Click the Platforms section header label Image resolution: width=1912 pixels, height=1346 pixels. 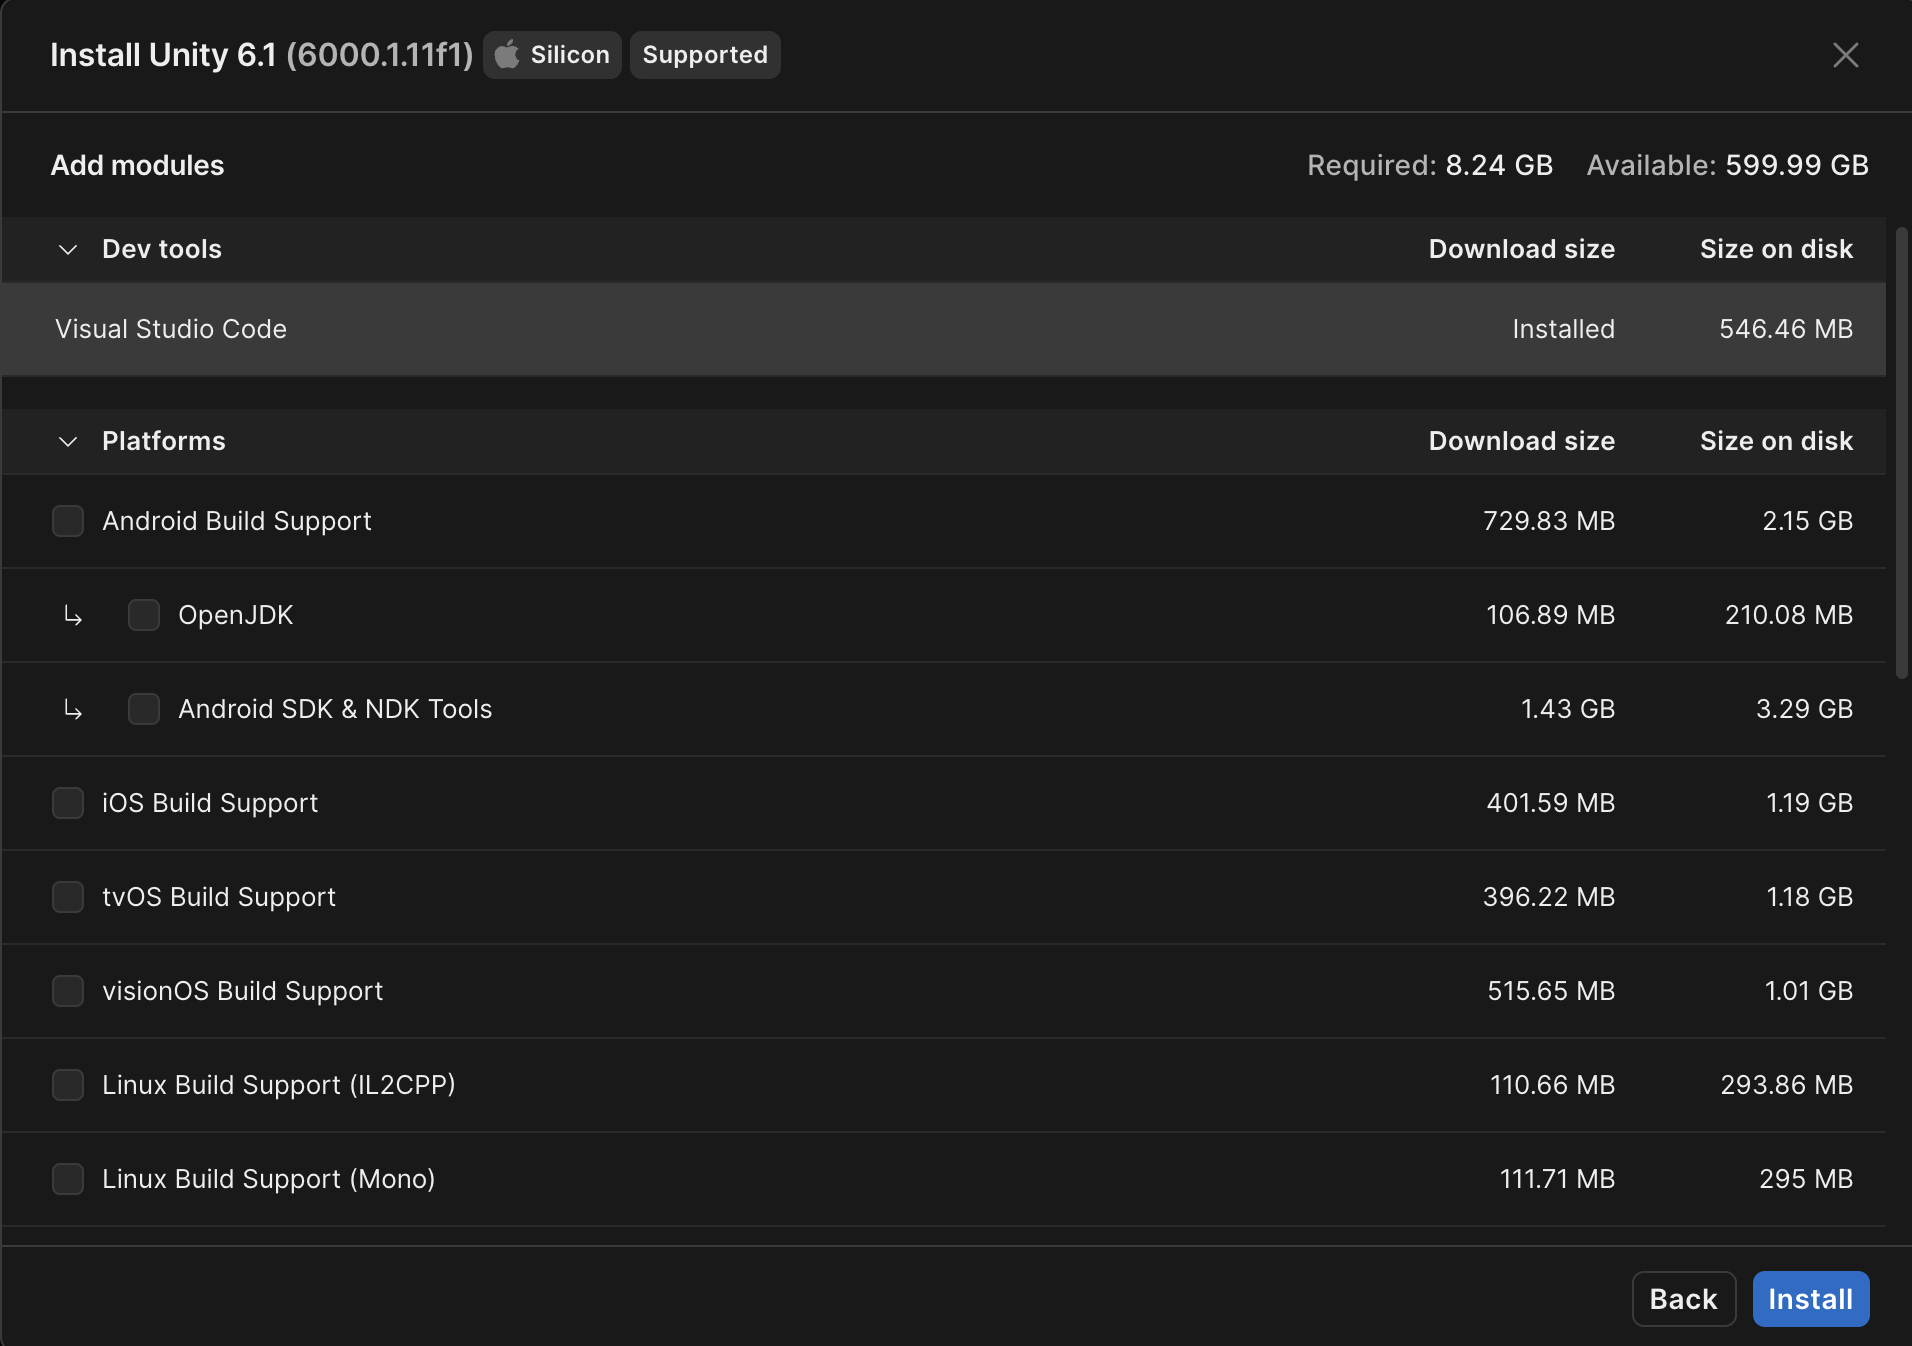(164, 441)
